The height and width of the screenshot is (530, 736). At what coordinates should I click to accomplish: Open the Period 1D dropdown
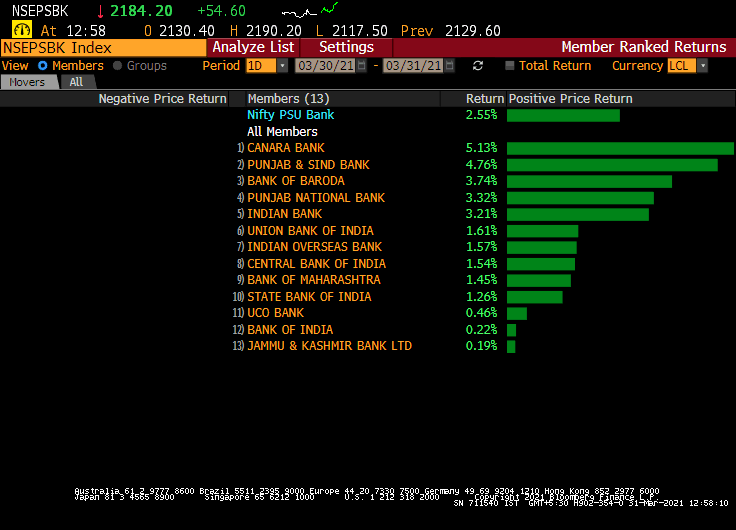281,66
